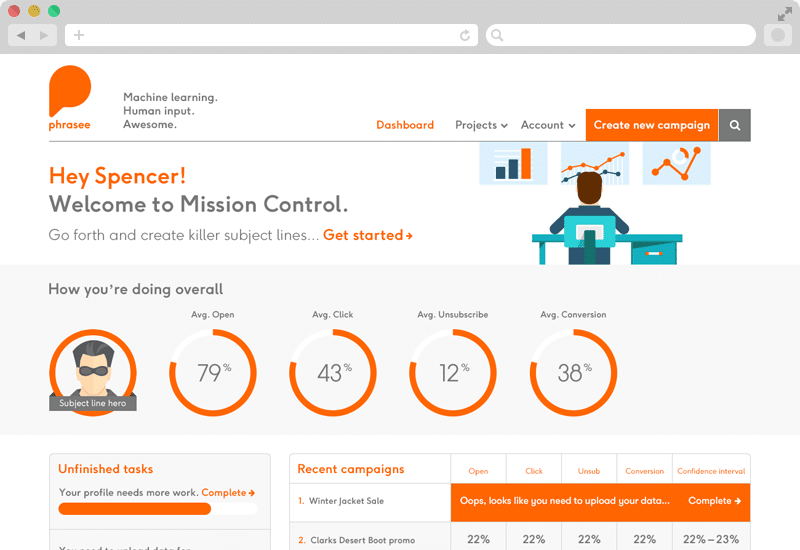
Task: Follow the Get started link
Action: click(367, 236)
